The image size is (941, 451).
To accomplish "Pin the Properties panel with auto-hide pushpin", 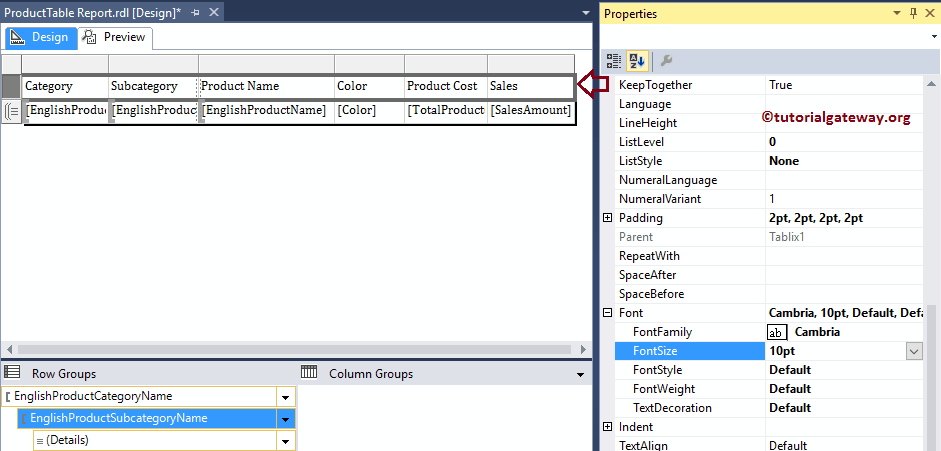I will point(912,13).
